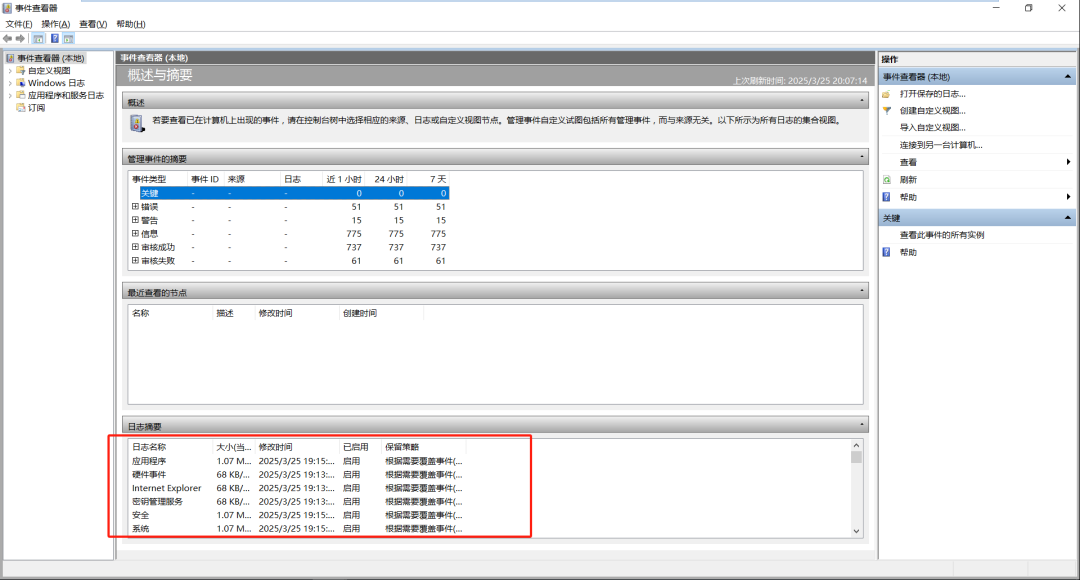The height and width of the screenshot is (580, 1080).
Task: Click the log summary scrollbar down arrow
Action: click(856, 531)
